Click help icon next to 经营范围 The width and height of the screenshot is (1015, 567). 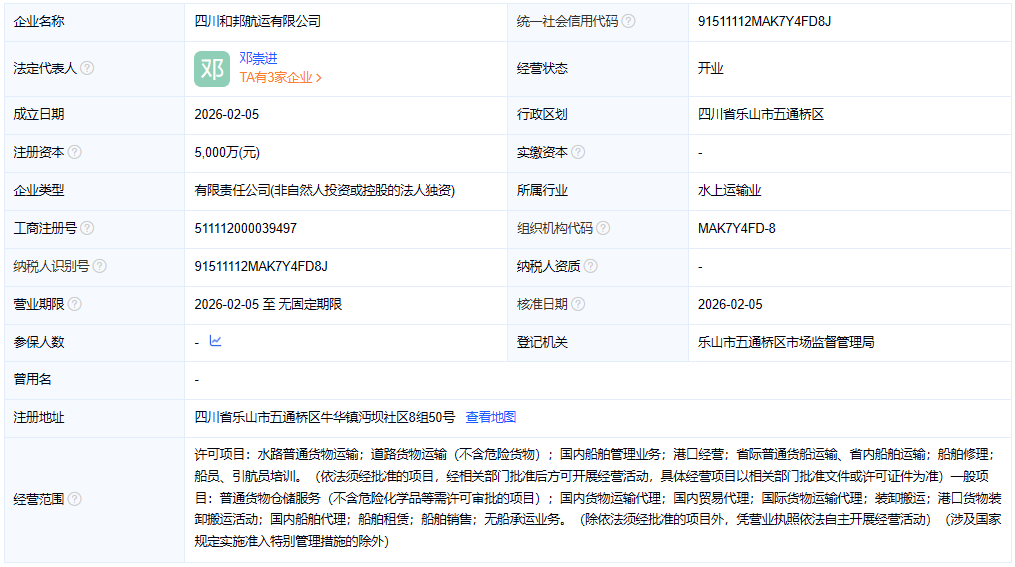75,499
